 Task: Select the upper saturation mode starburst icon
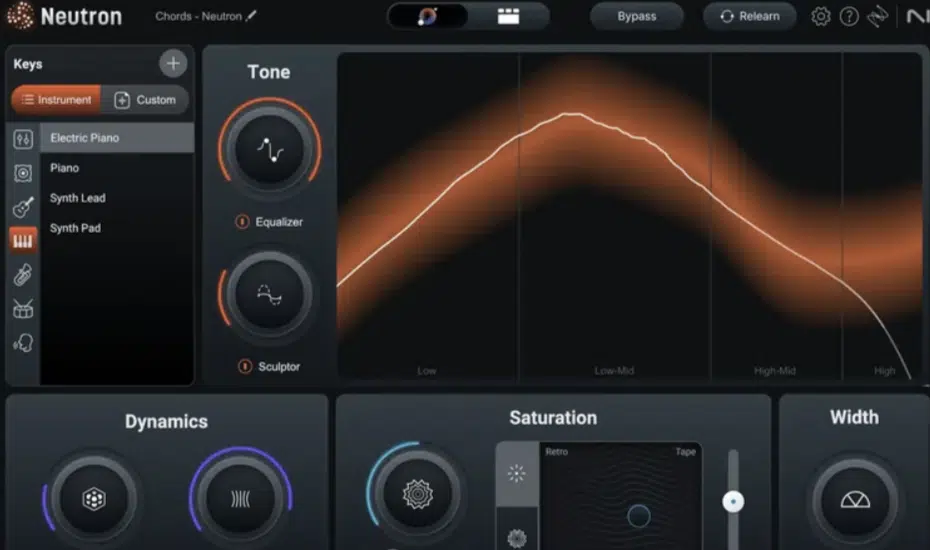(517, 473)
